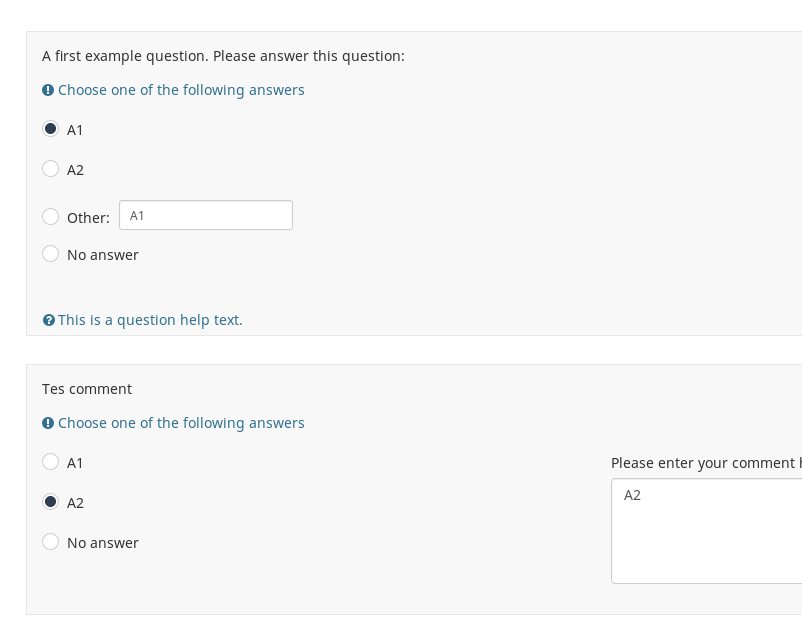Viewport: 802px width, 635px height.
Task: Click the 'Please enter your comment' label
Action: [705, 463]
